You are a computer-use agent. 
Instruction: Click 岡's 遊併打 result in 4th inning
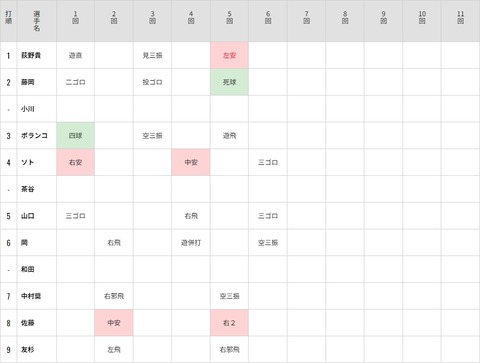pyautogui.click(x=191, y=243)
